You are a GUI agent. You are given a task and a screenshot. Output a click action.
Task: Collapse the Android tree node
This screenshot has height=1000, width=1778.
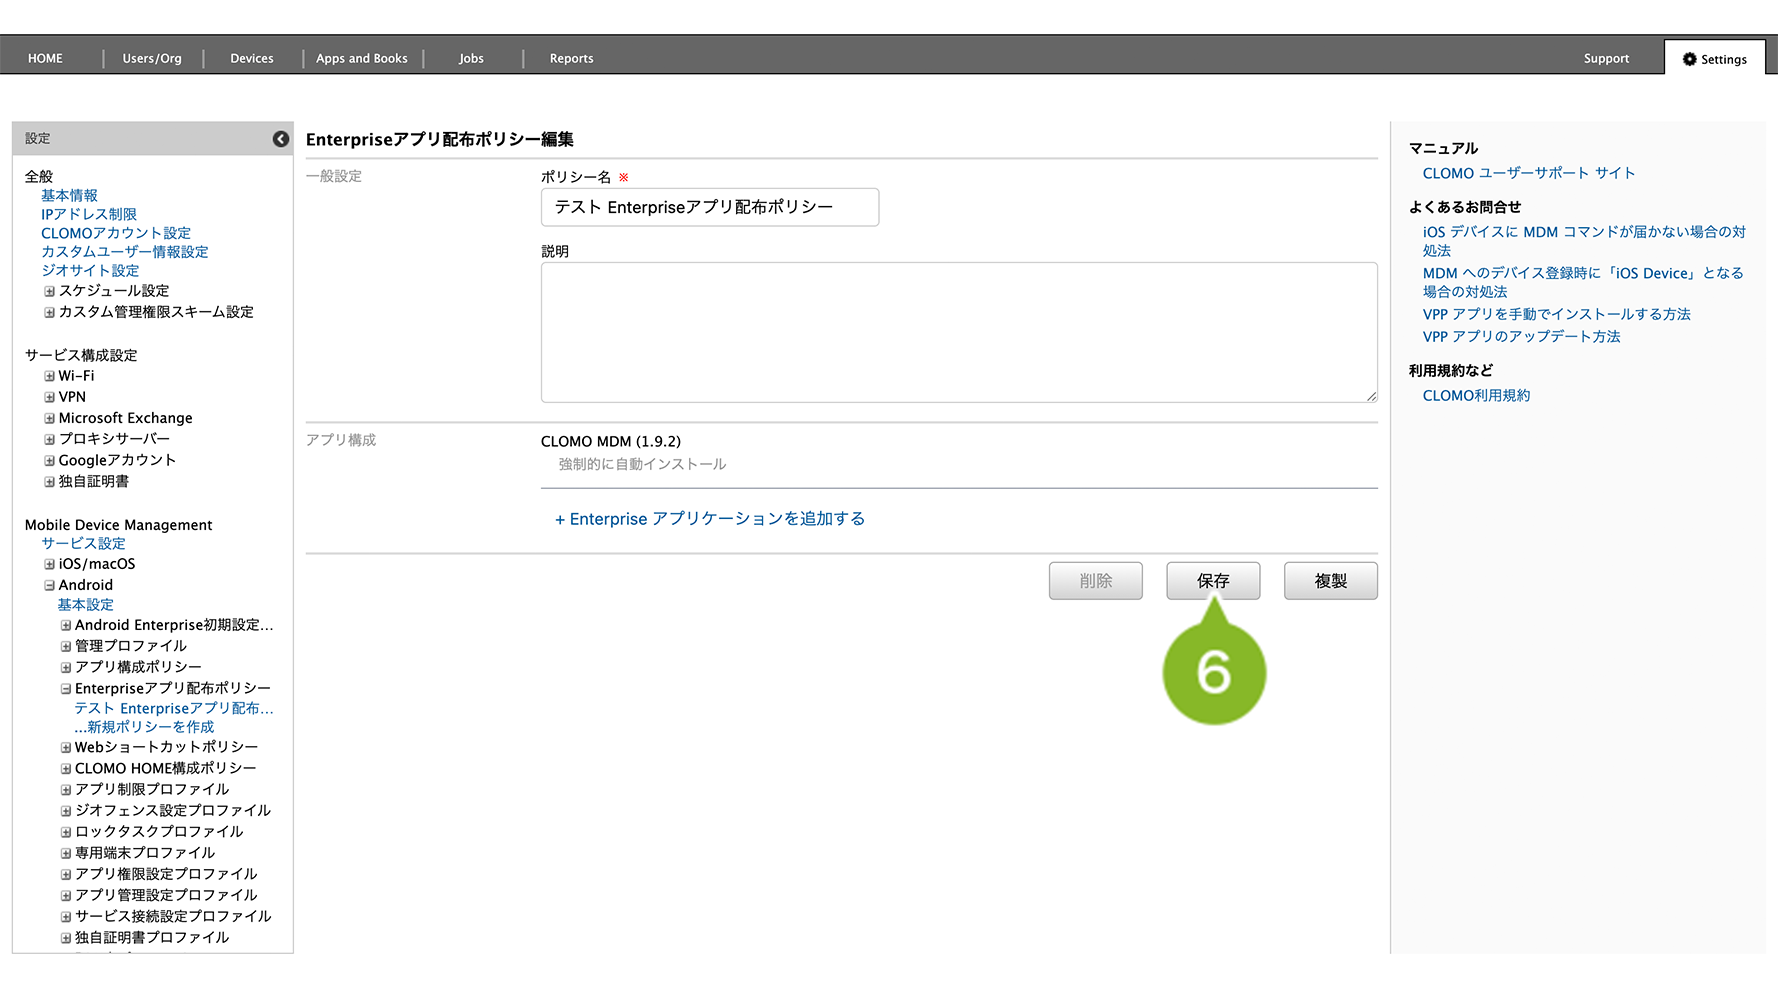pyautogui.click(x=49, y=585)
